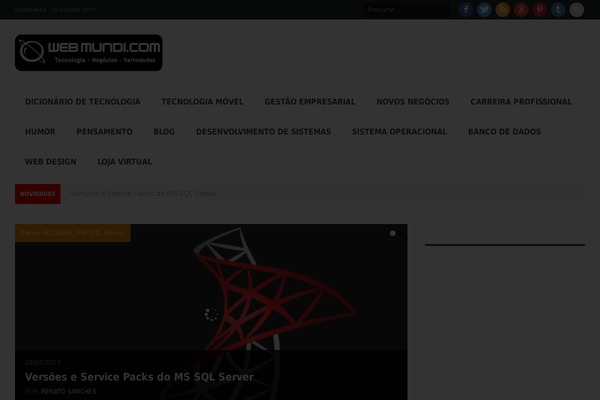
Task: Open Loja Virtual menu item
Action: pyautogui.click(x=125, y=162)
